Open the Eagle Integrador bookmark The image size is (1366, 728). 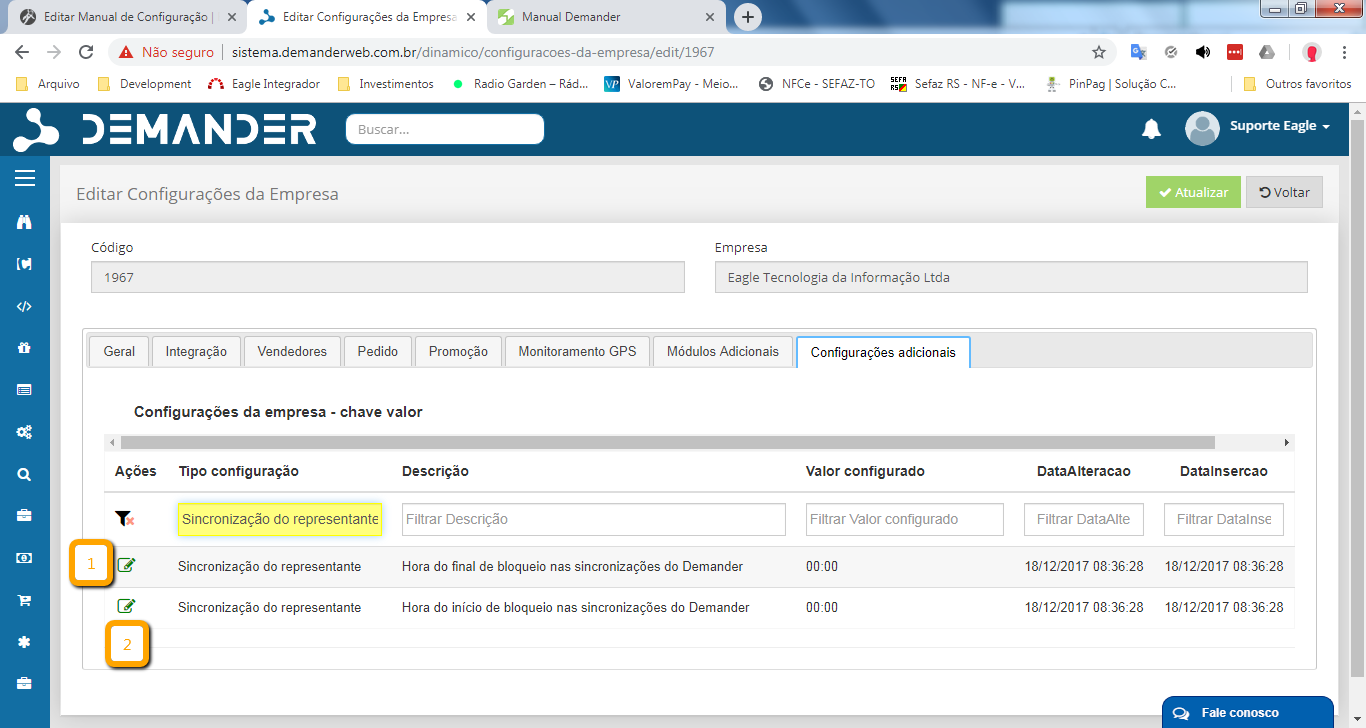264,84
